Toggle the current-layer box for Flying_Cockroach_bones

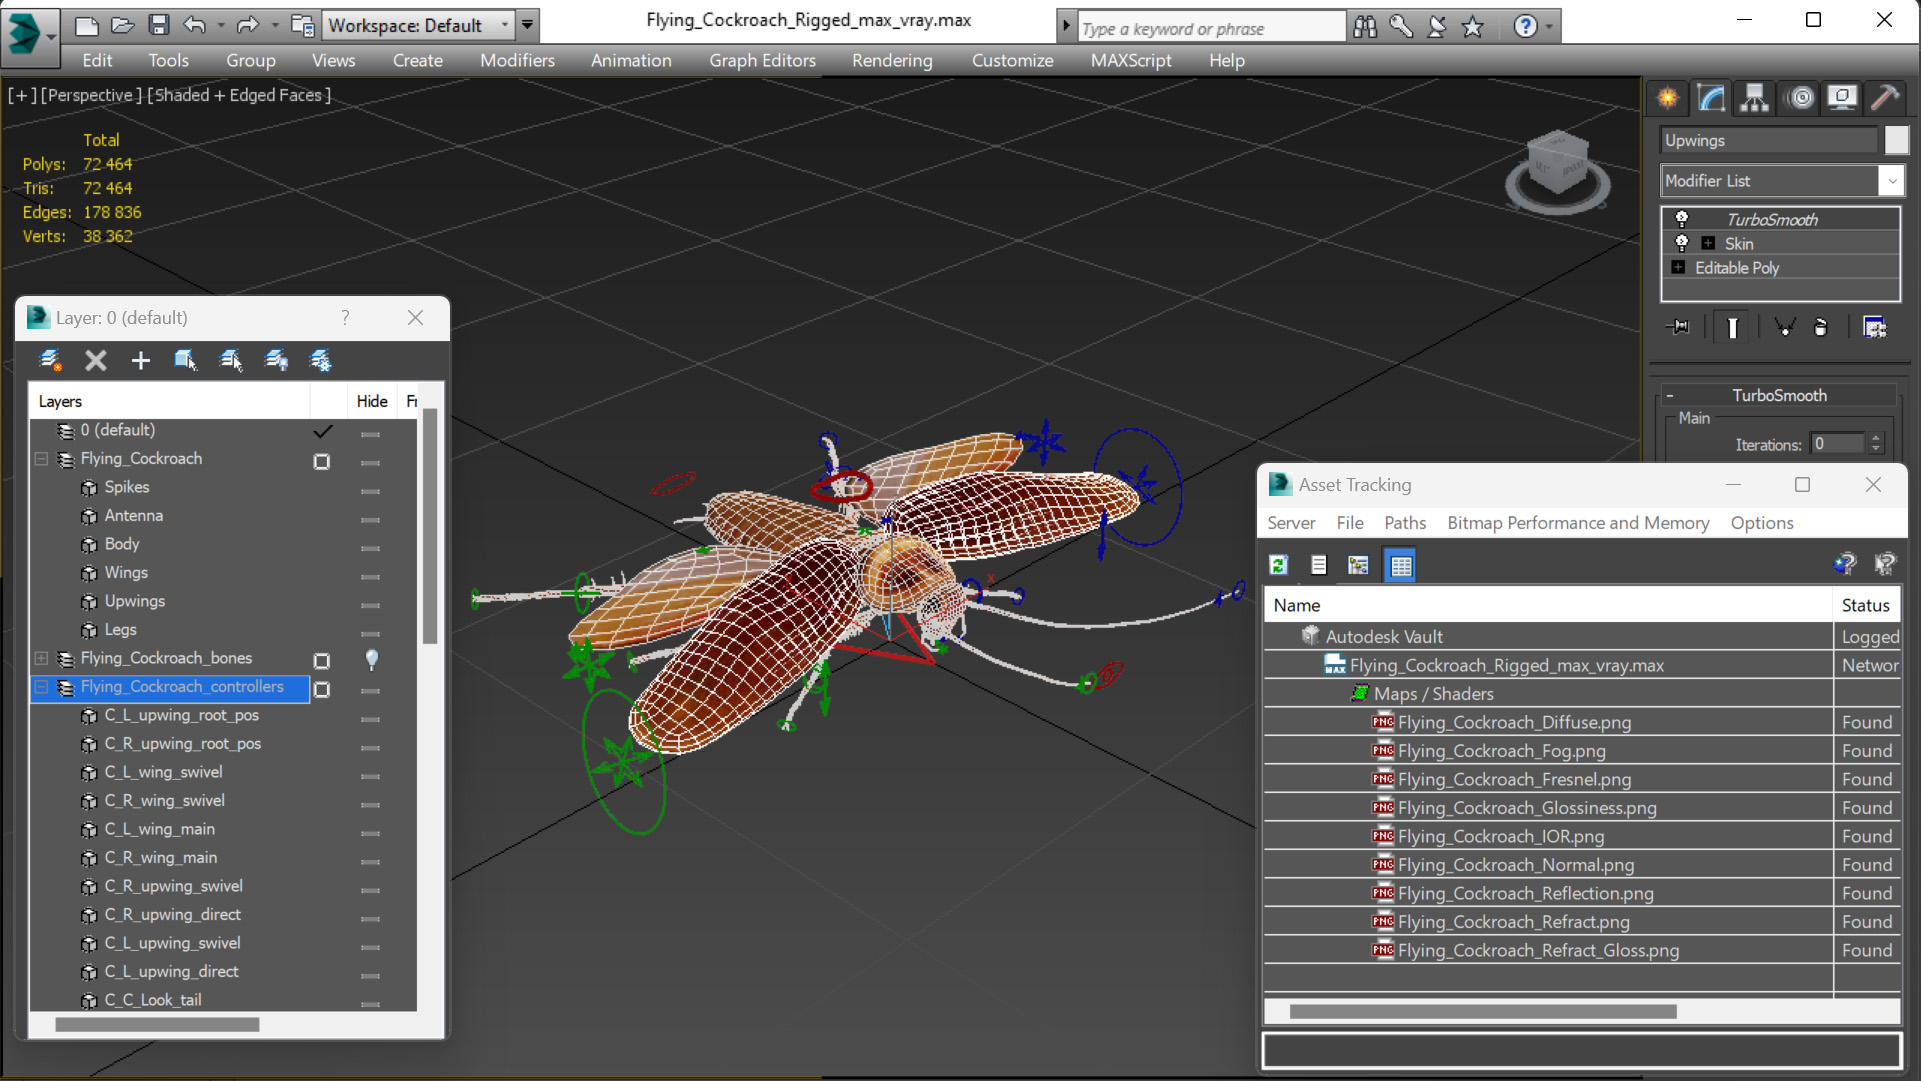click(322, 661)
